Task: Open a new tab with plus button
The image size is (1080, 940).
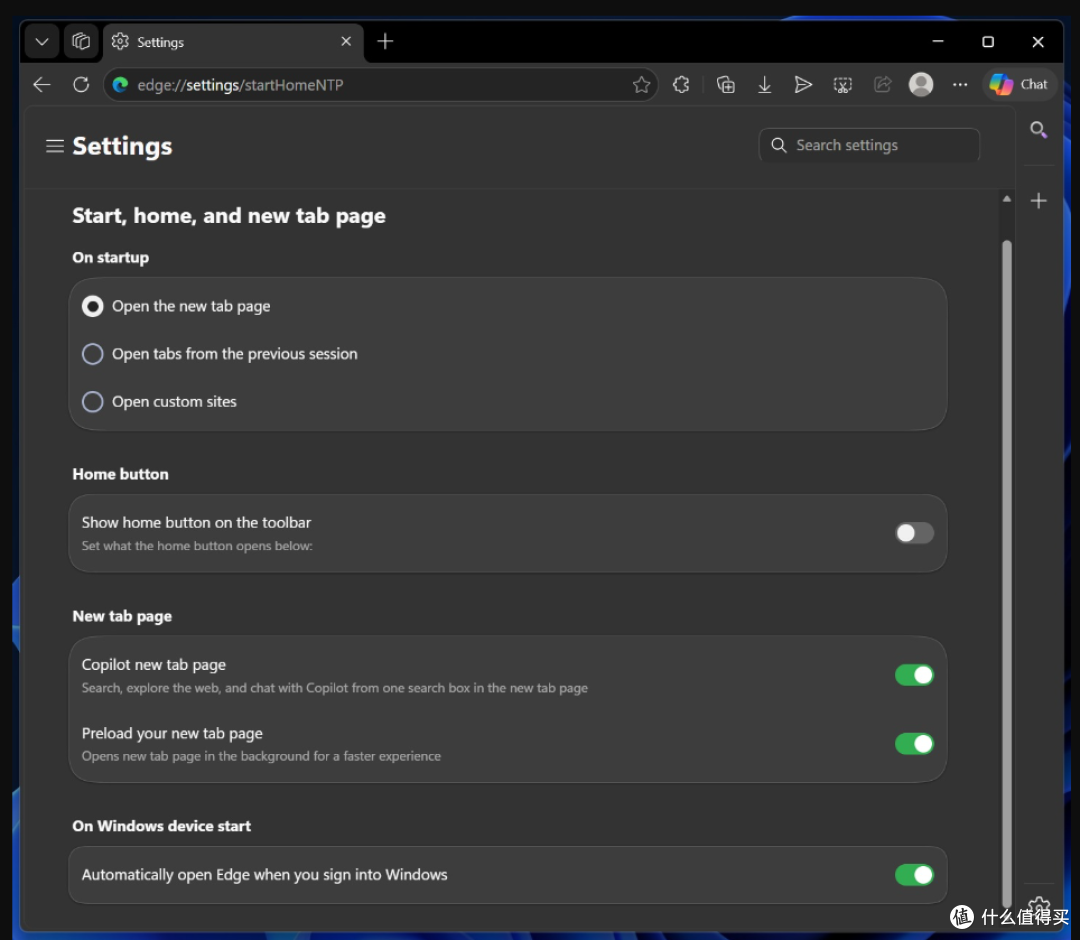Action: click(385, 42)
